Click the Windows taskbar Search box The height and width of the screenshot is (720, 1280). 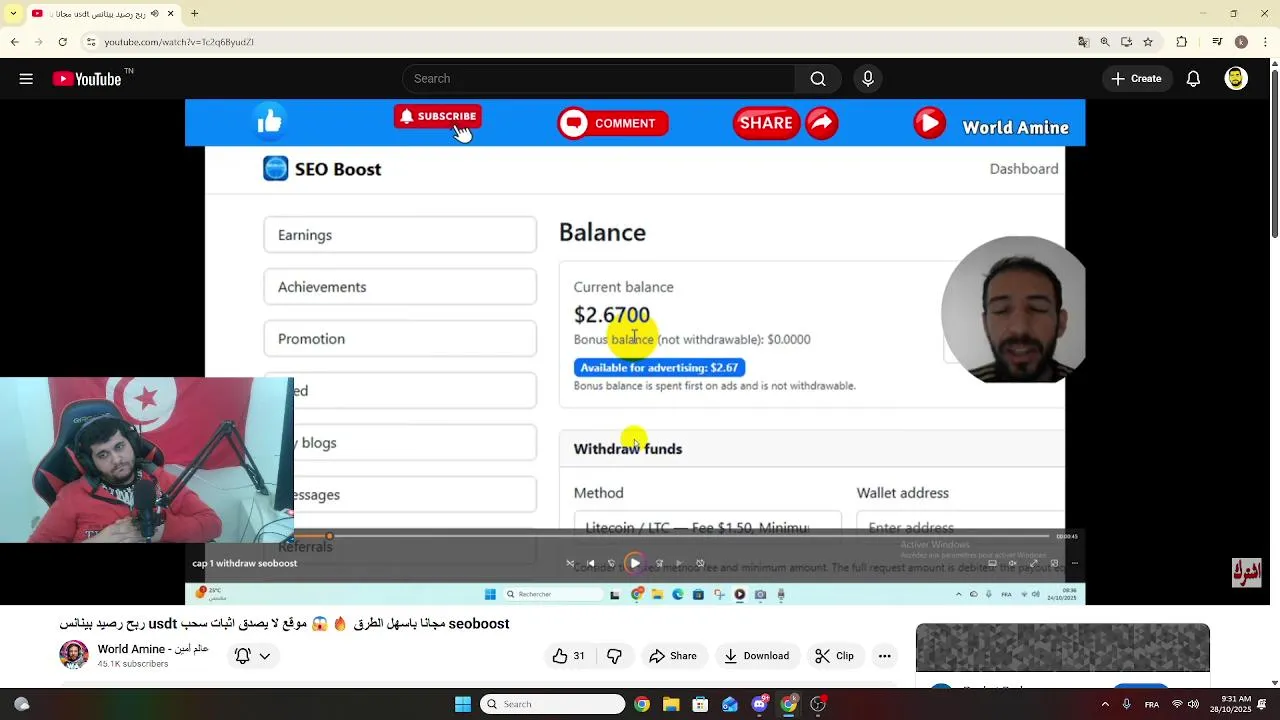click(552, 704)
